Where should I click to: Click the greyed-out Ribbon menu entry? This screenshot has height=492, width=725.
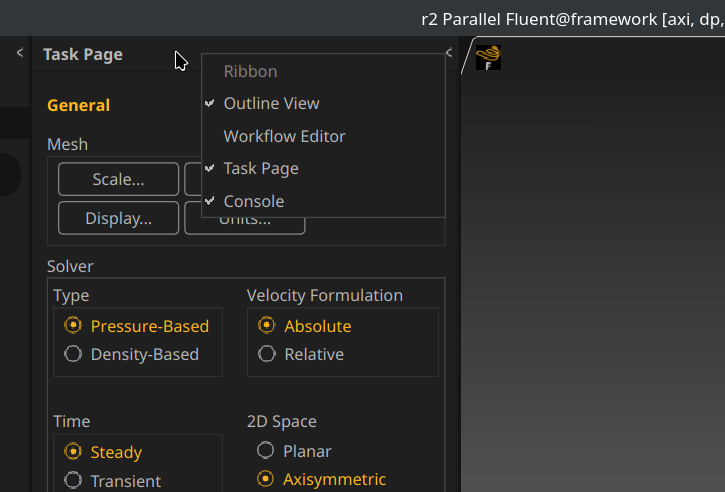(x=250, y=72)
